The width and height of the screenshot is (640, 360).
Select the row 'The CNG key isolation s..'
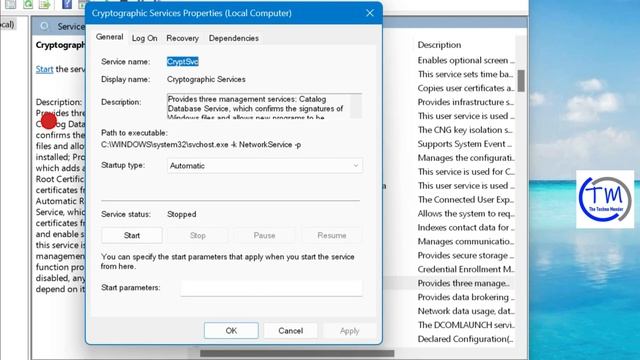(465, 130)
